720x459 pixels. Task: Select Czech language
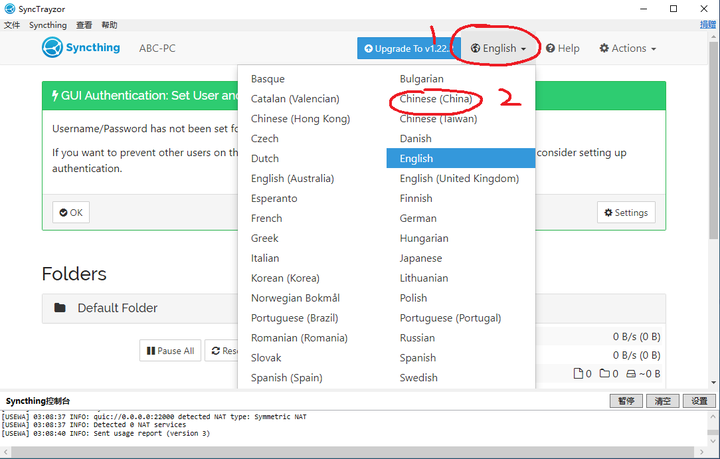pyautogui.click(x=264, y=139)
